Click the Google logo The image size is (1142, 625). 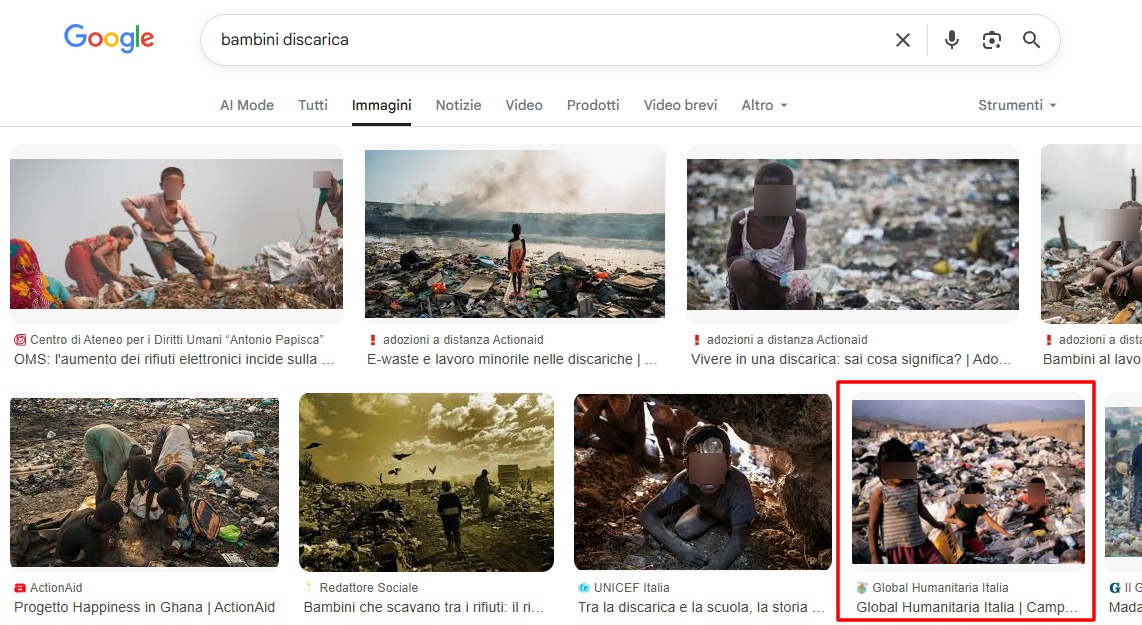[x=109, y=39]
